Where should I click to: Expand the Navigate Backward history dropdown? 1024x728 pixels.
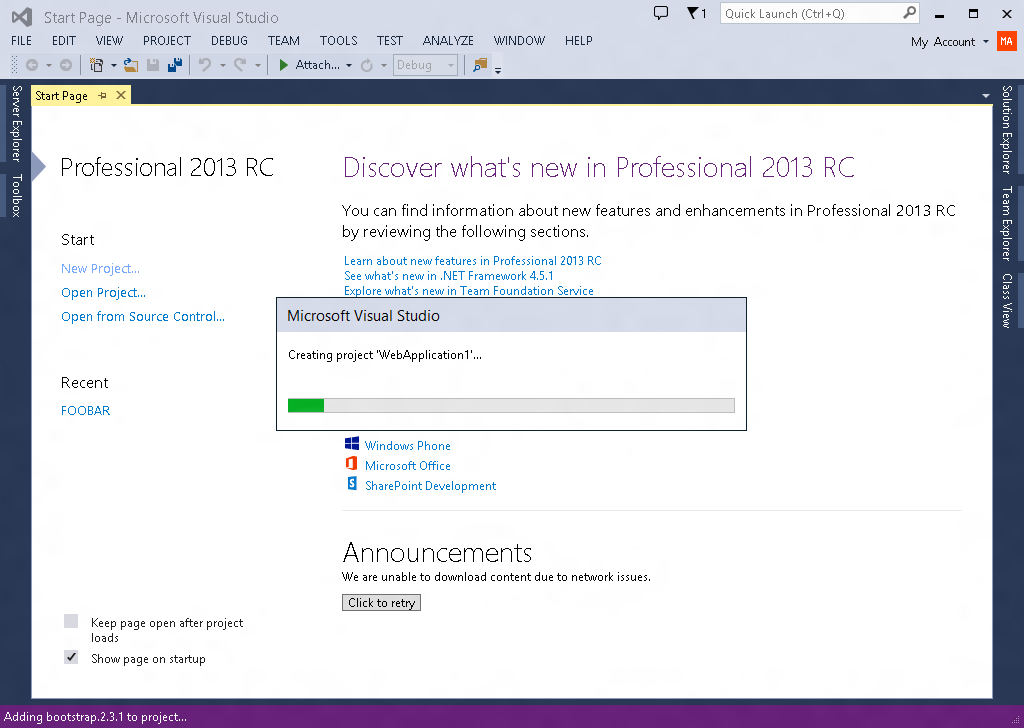[x=49, y=65]
